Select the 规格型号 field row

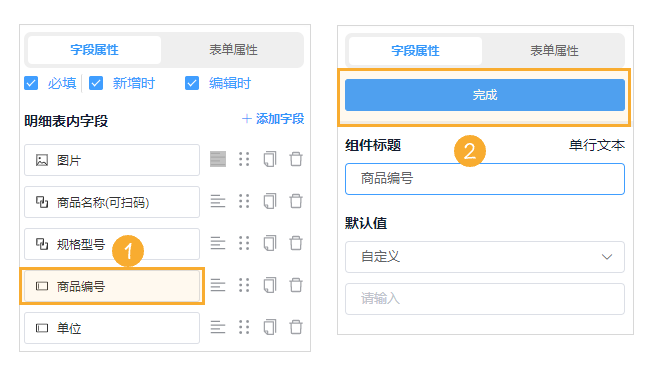[112, 244]
